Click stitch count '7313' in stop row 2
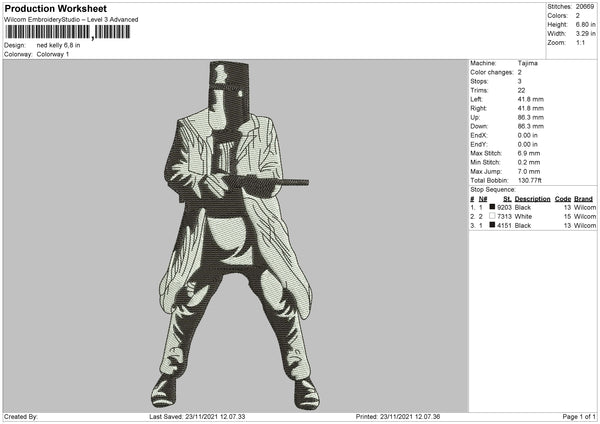600x424 pixels. coord(504,217)
